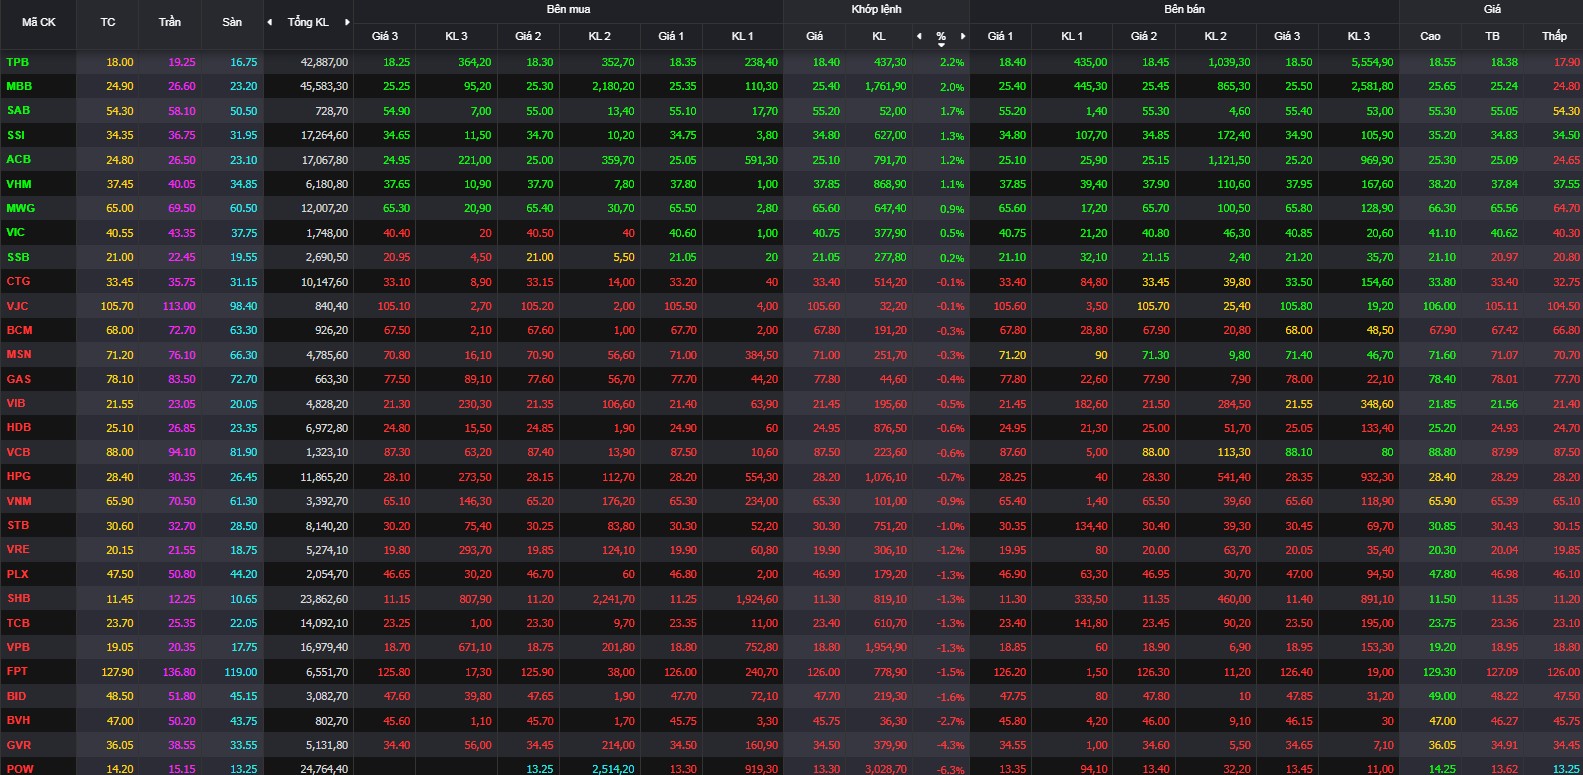Open the SHB stock symbol

tap(18, 598)
